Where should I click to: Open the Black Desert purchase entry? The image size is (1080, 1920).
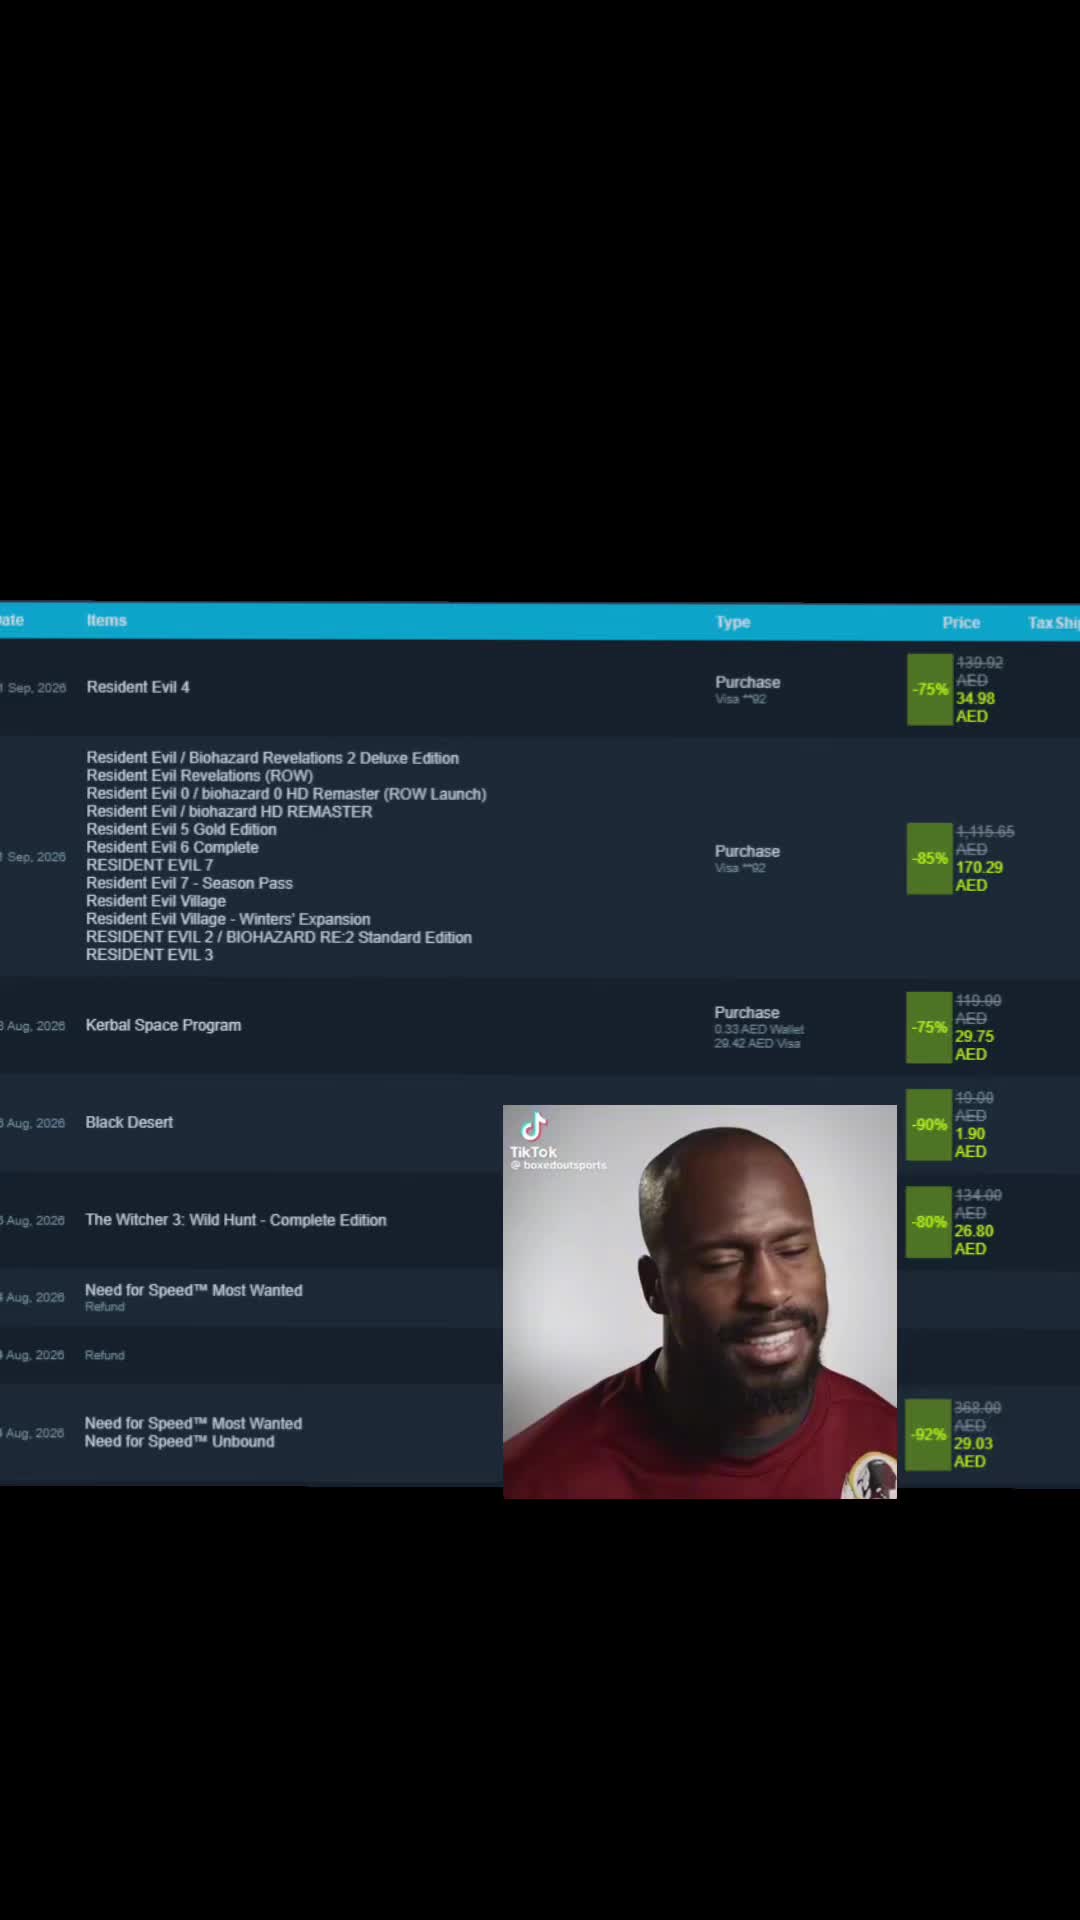pos(129,1122)
